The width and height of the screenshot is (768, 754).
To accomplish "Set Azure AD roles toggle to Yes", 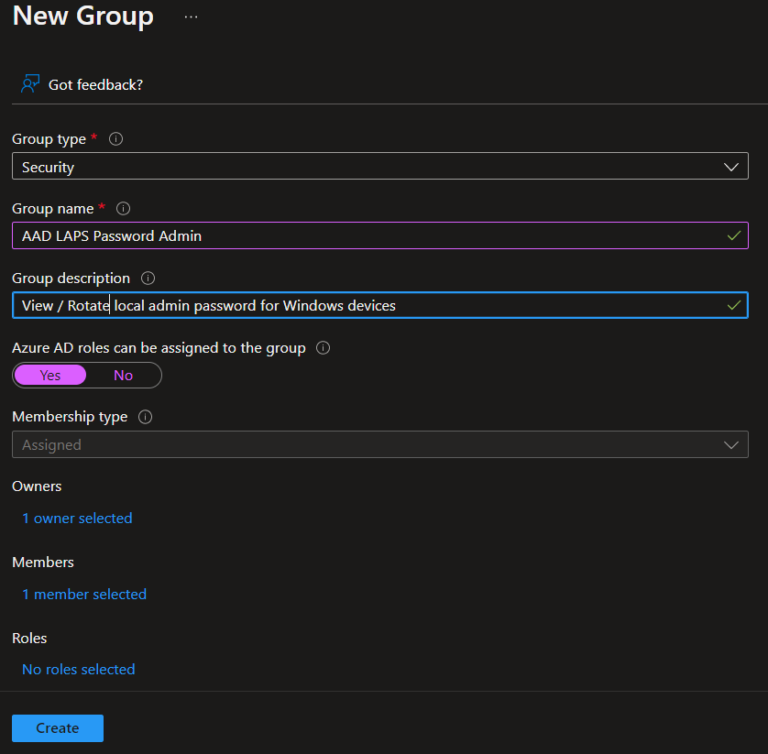I will point(50,375).
